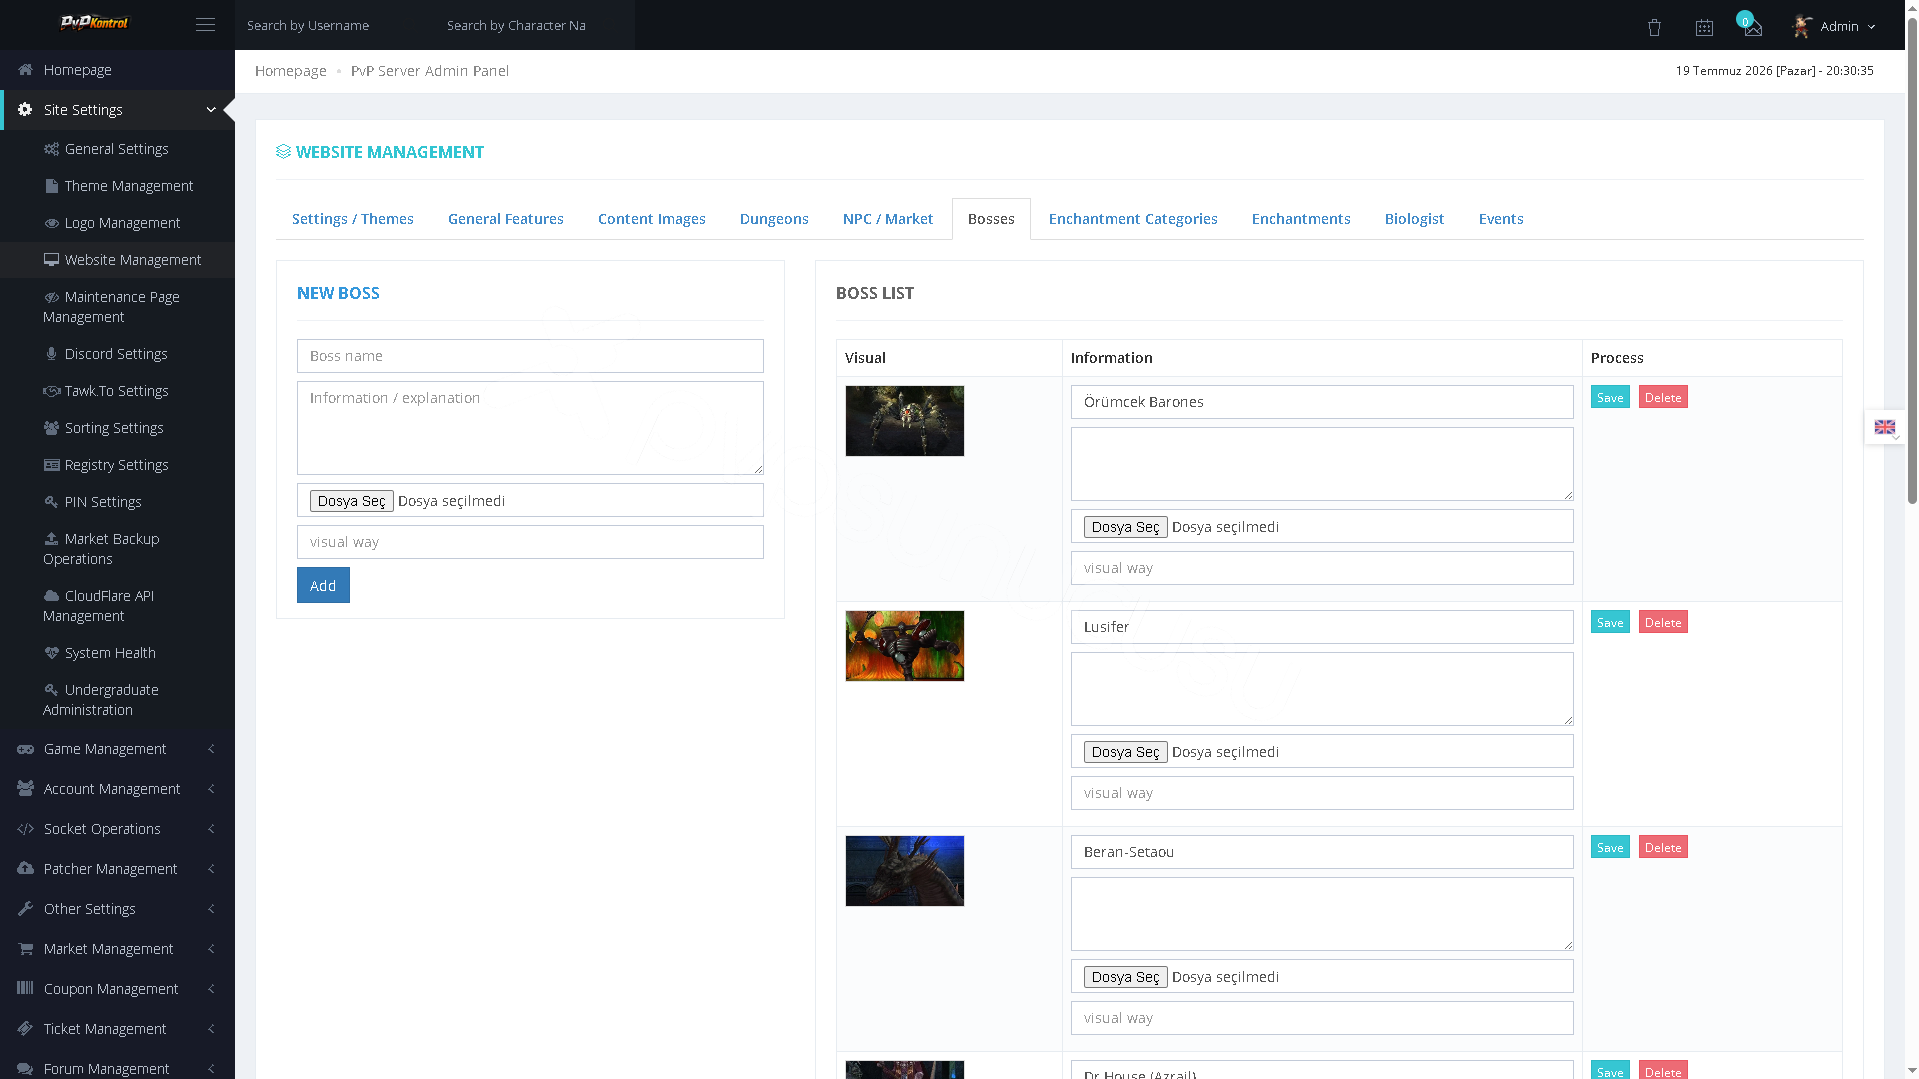Click the Other Settings wrench icon

(26, 909)
